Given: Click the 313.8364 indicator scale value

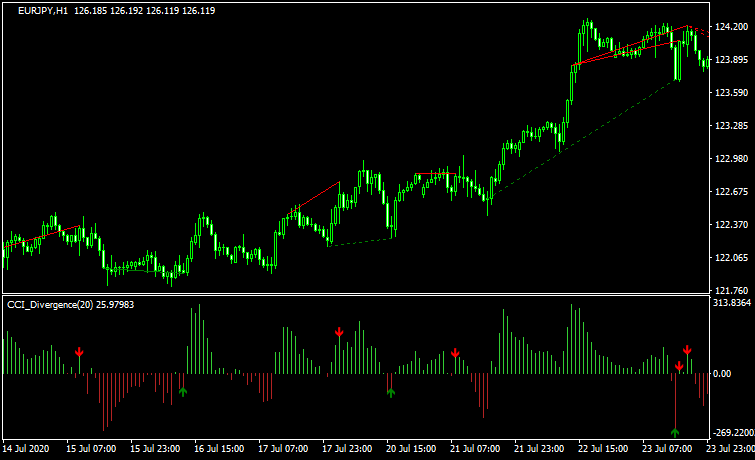Looking at the screenshot, I should 732,302.
